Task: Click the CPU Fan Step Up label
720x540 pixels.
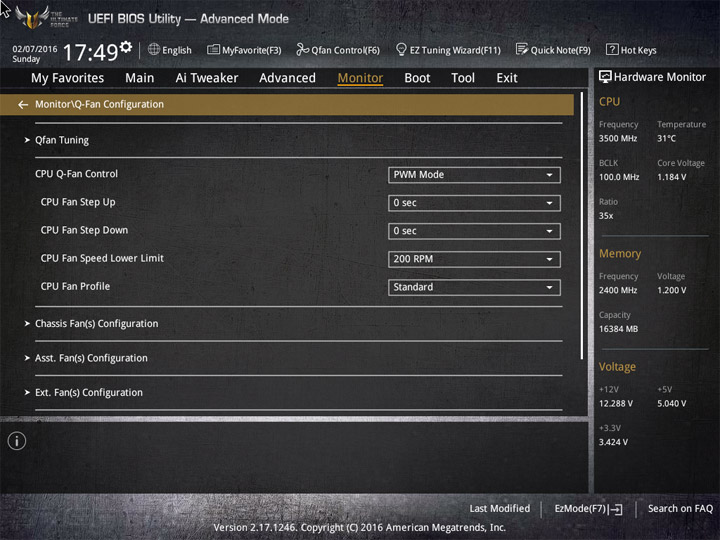Action: pos(78,202)
